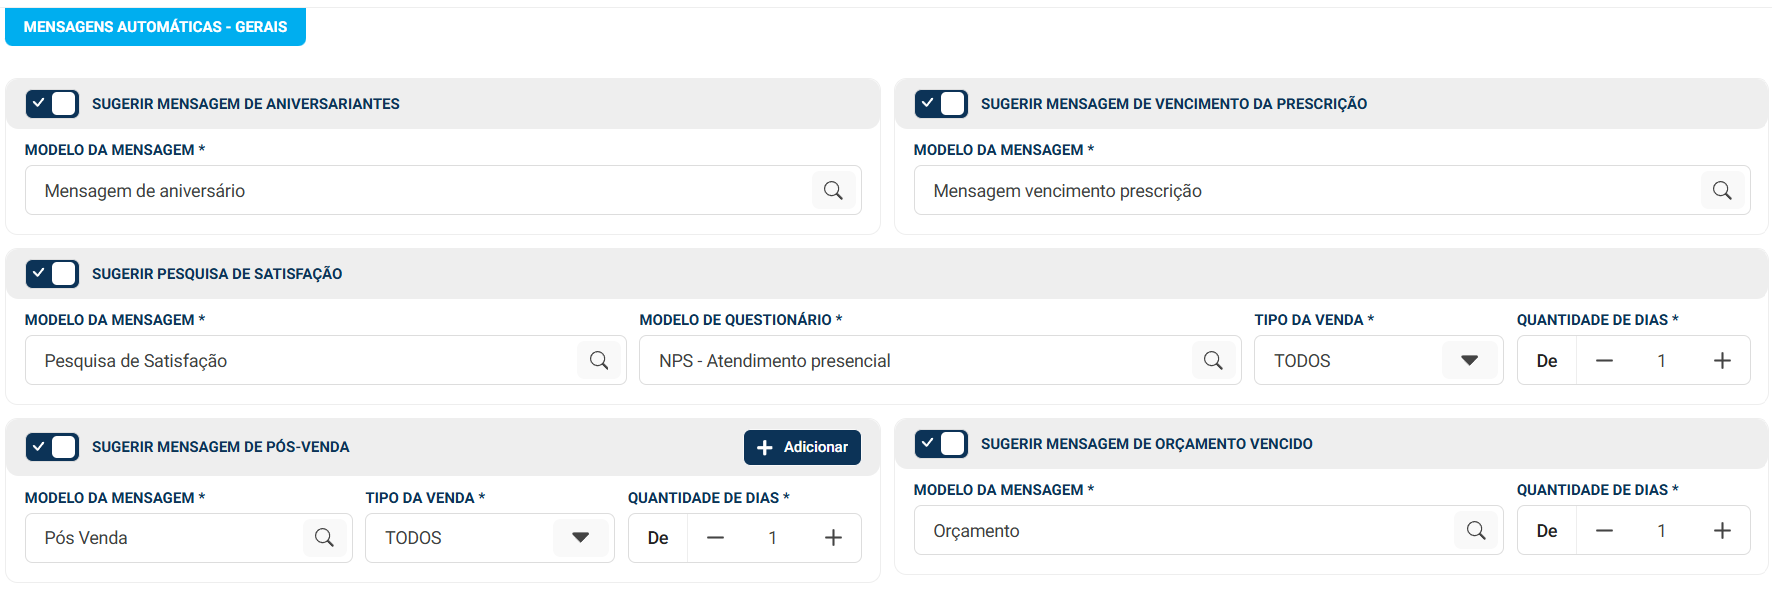Viewport: 1772px width, 595px height.
Task: Click search icon in Orçamento field
Action: (x=1476, y=530)
